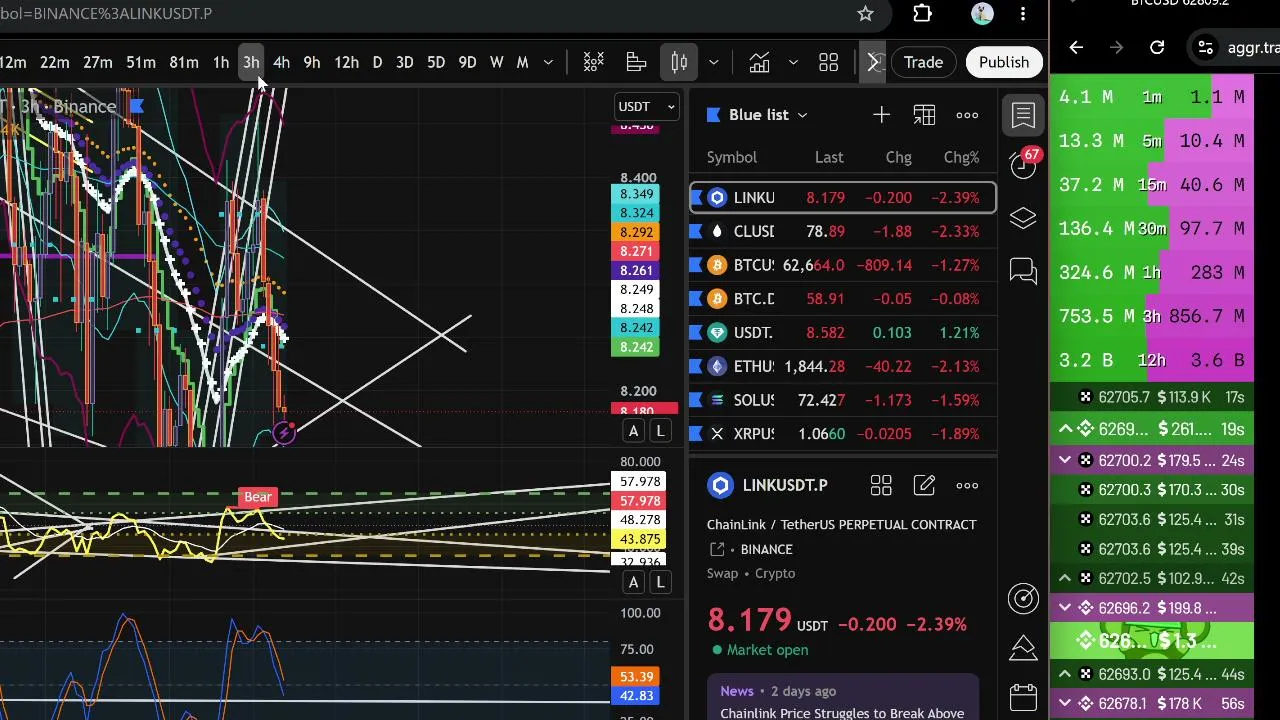Bookmark the page with the star icon
This screenshot has width=1280, height=720.
866,14
